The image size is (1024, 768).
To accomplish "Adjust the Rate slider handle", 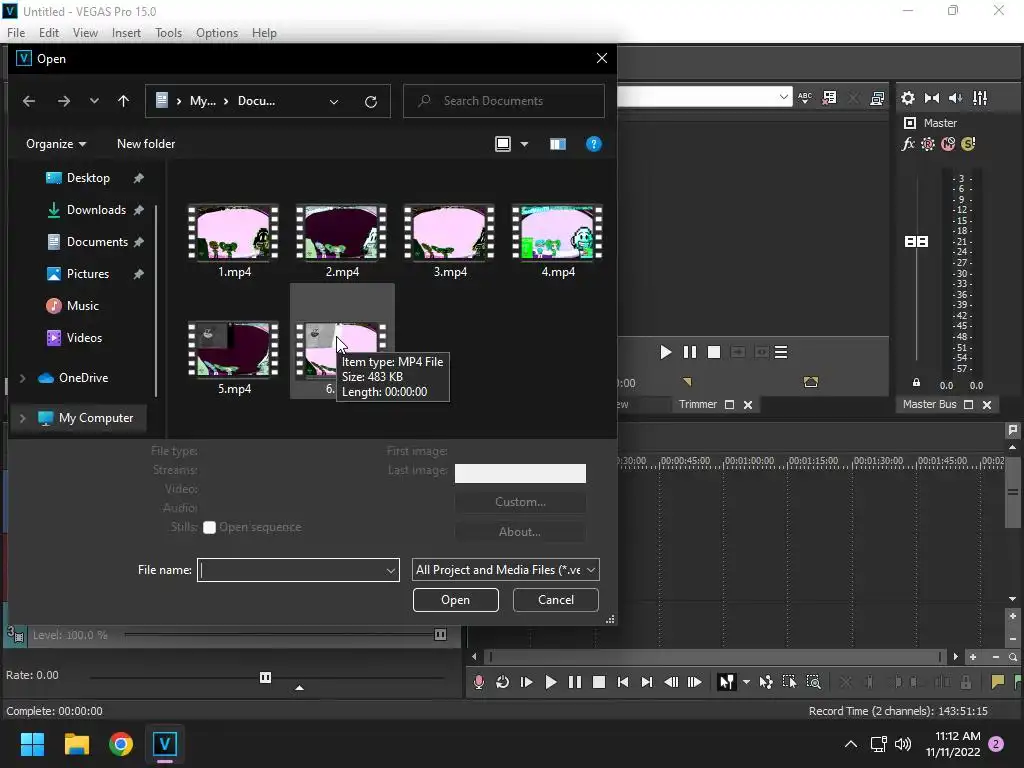I will (265, 677).
